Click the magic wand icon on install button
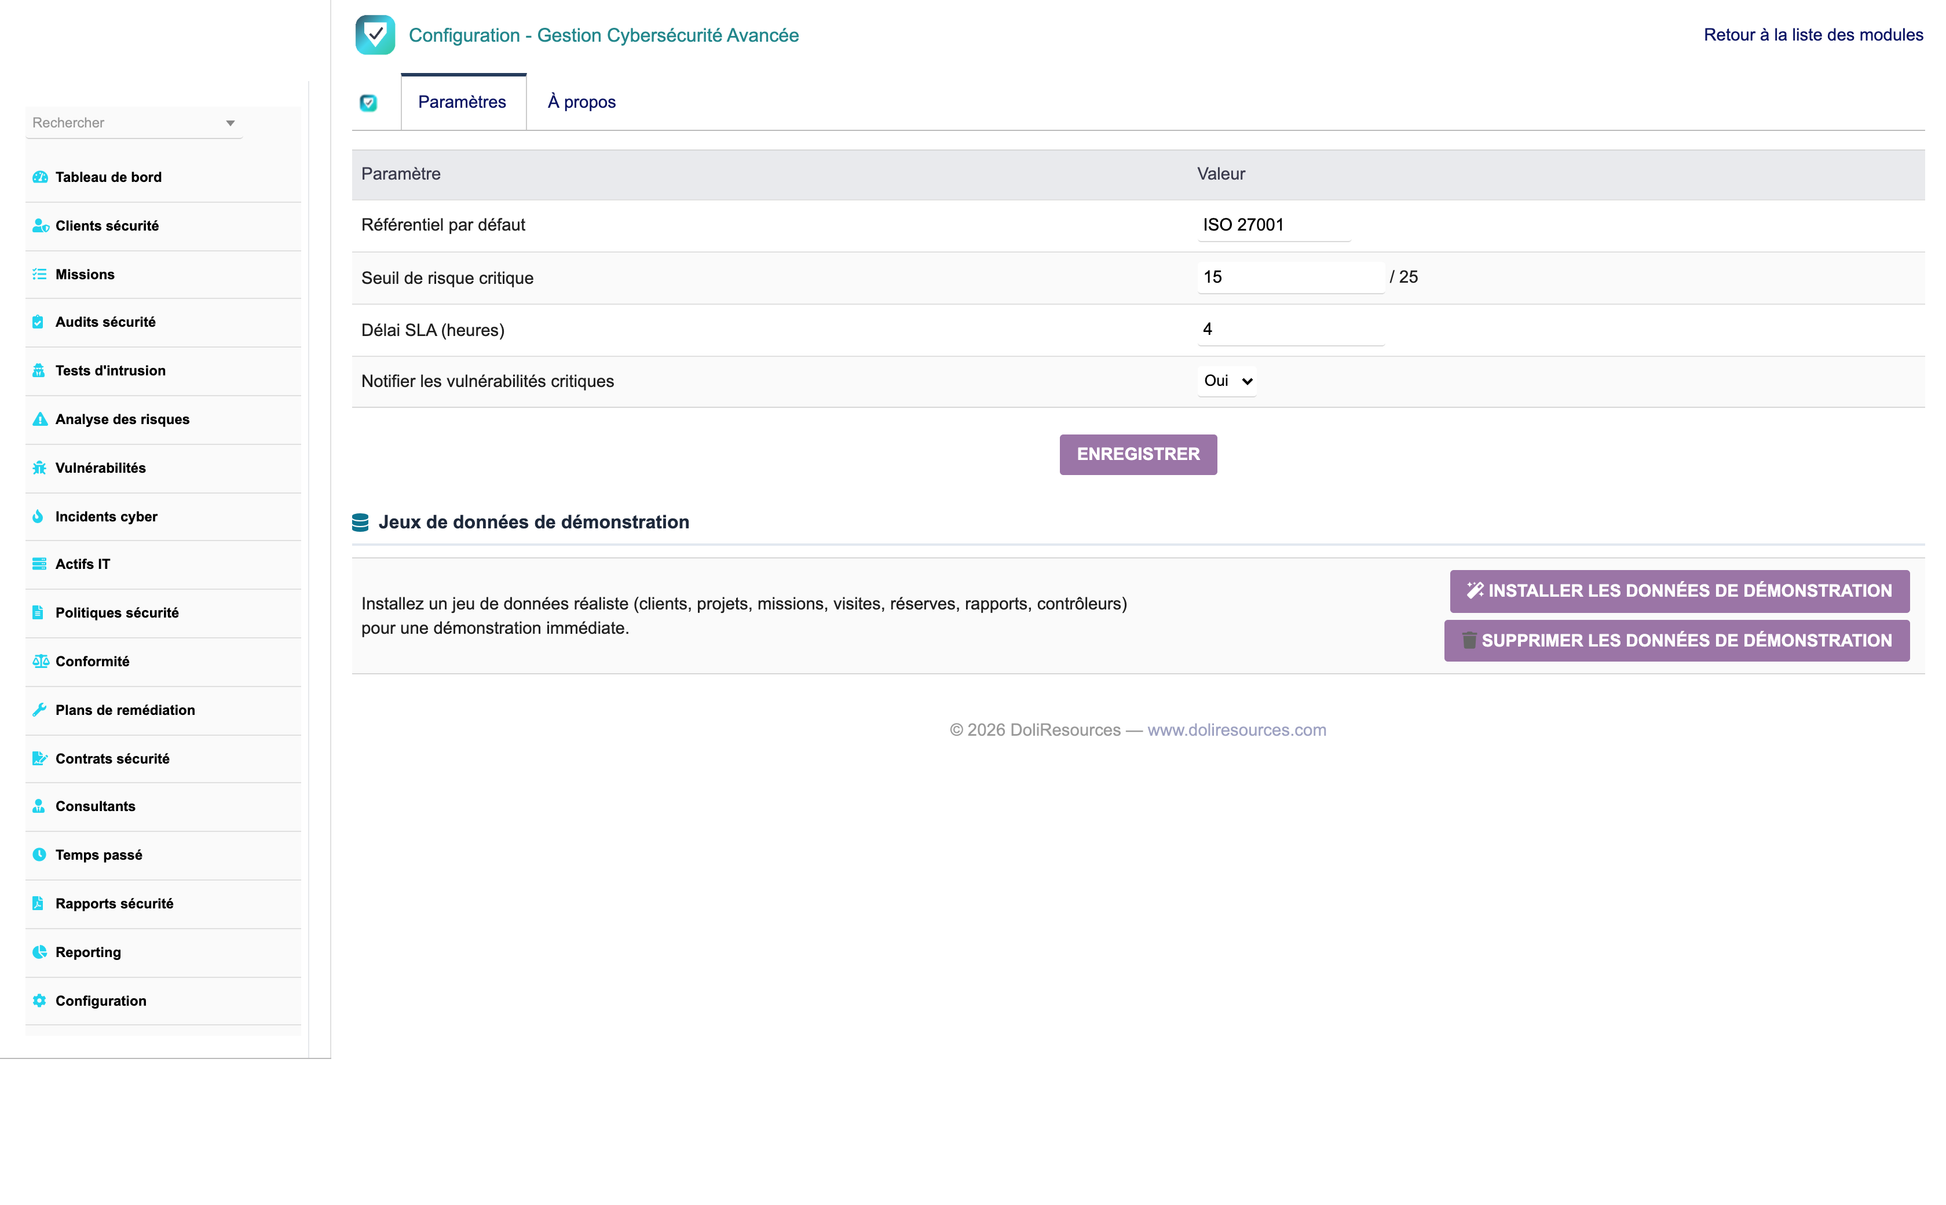1946x1205 pixels. tap(1475, 590)
